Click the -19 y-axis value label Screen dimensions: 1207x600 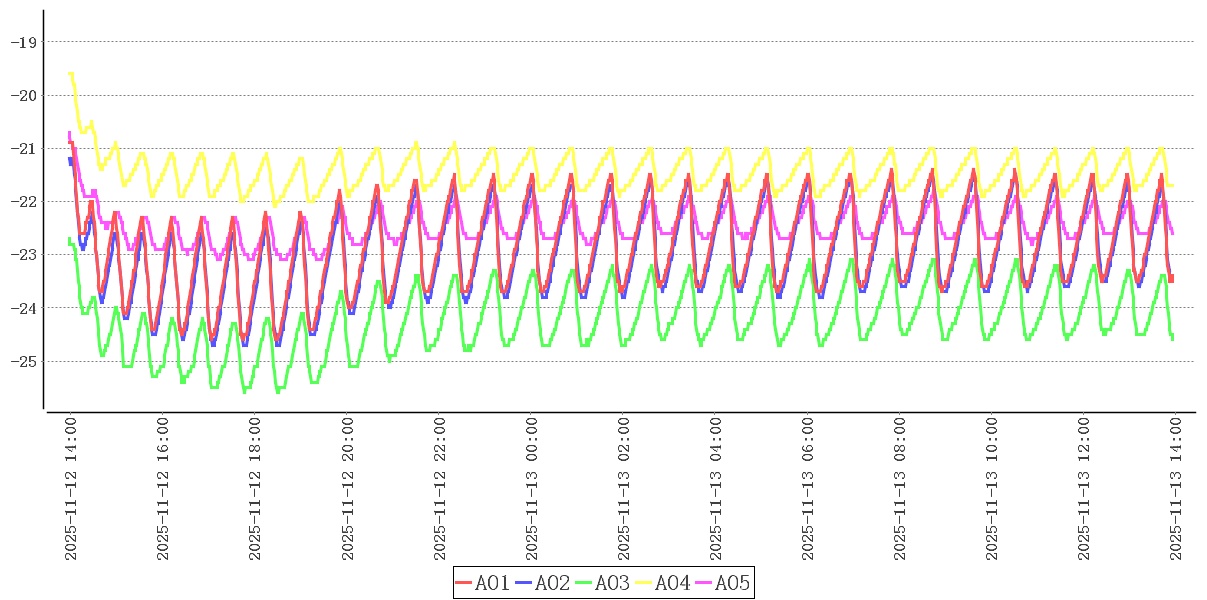click(22, 42)
